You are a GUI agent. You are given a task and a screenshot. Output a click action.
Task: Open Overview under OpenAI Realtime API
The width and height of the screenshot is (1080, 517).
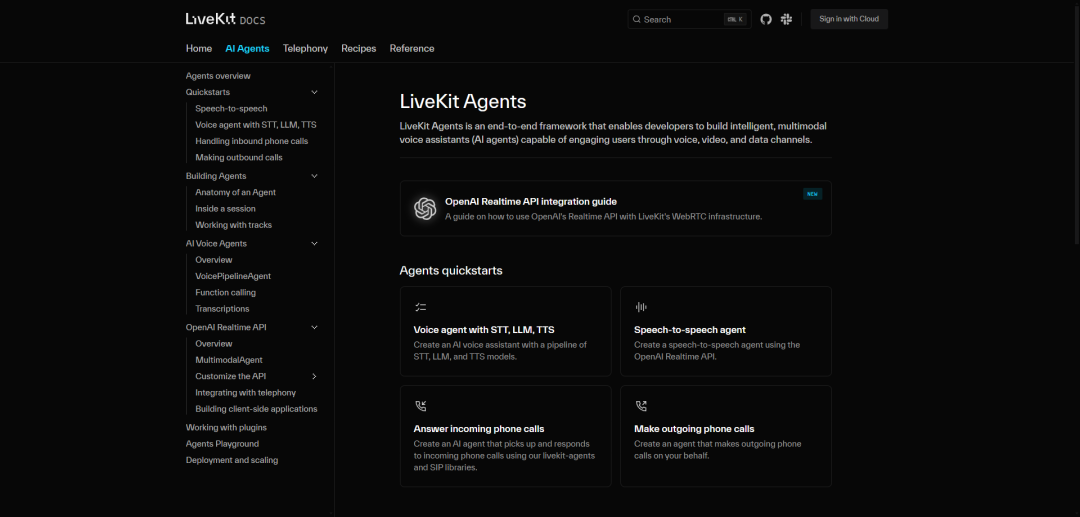[x=214, y=344]
